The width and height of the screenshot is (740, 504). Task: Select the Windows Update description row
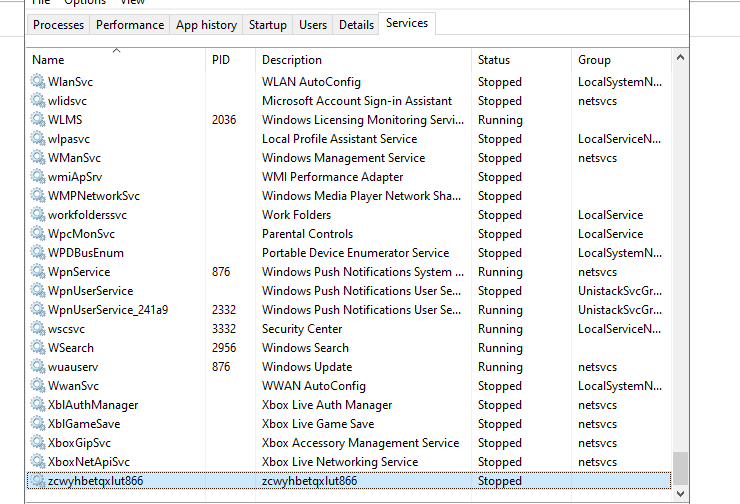pyautogui.click(x=307, y=367)
